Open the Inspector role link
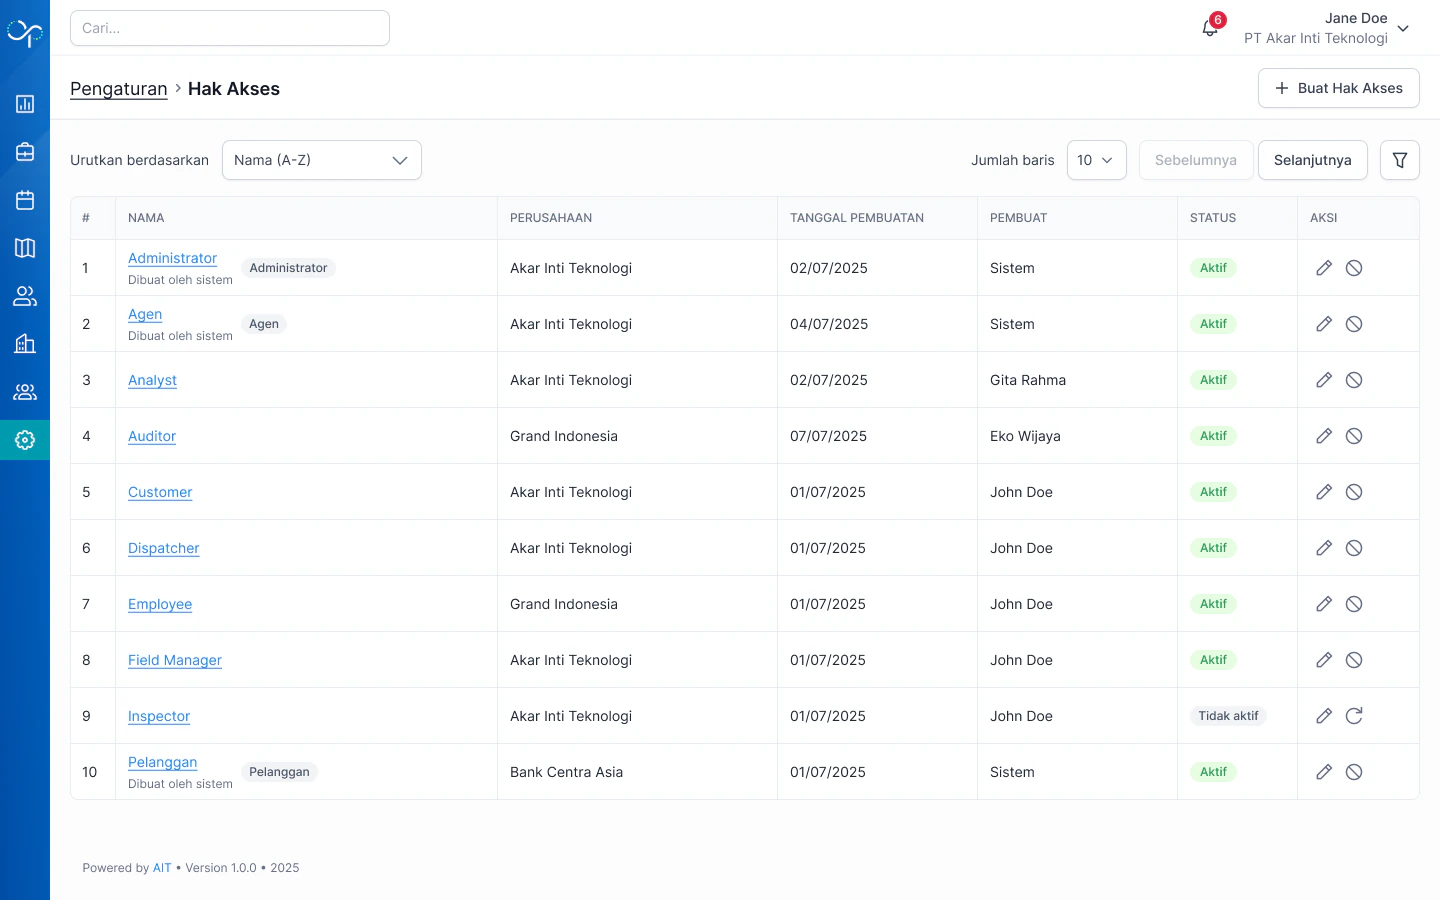This screenshot has height=900, width=1440. tap(159, 716)
